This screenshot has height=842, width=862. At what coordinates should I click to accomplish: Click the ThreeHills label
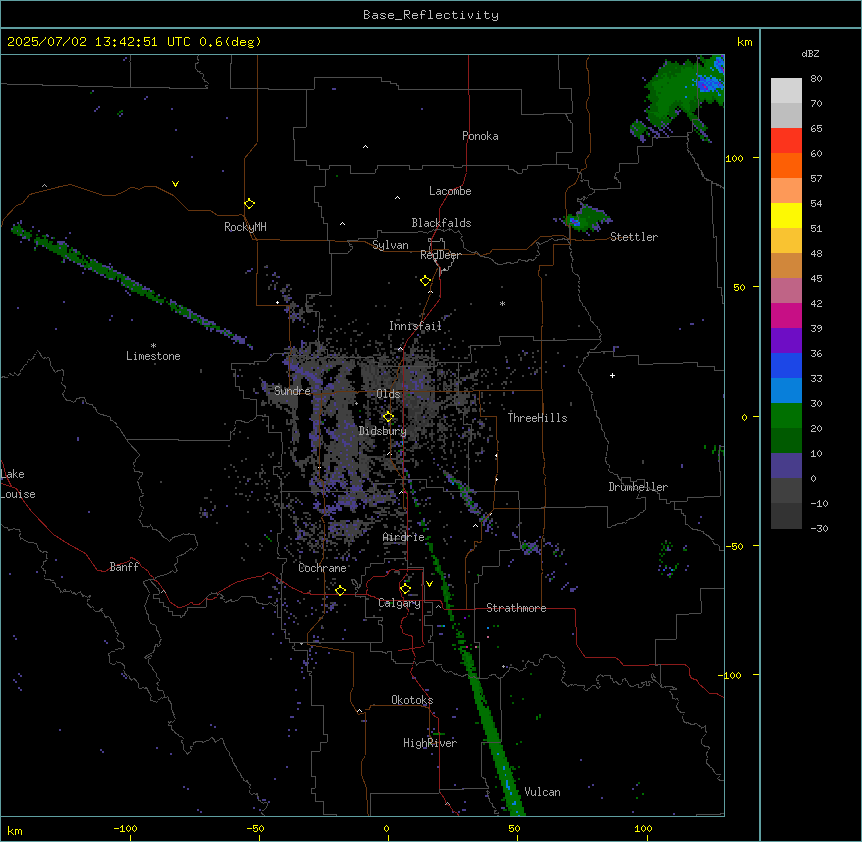click(537, 418)
